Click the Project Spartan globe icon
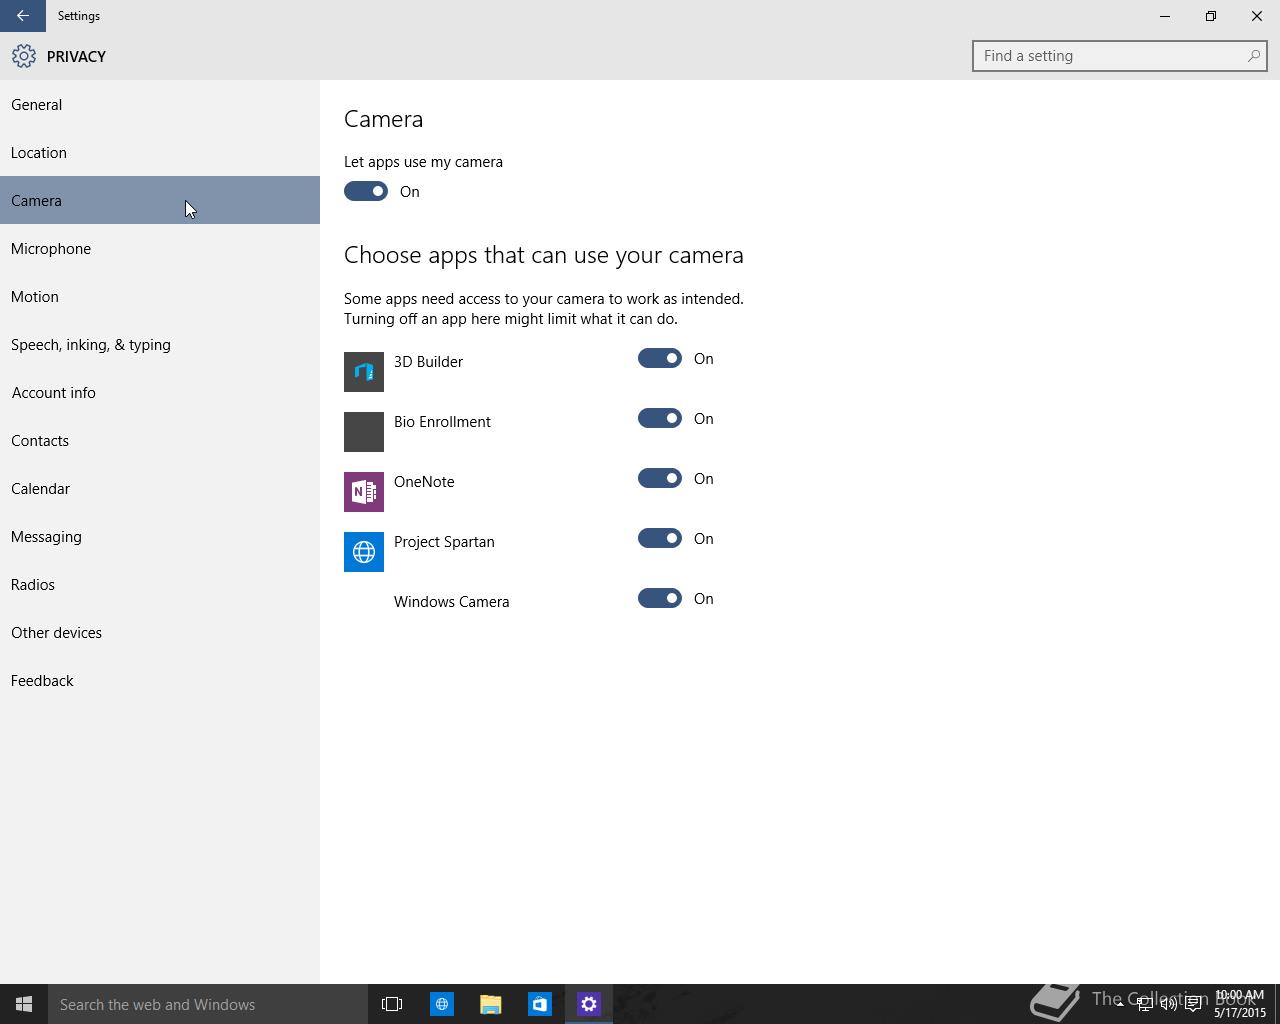 pos(364,552)
